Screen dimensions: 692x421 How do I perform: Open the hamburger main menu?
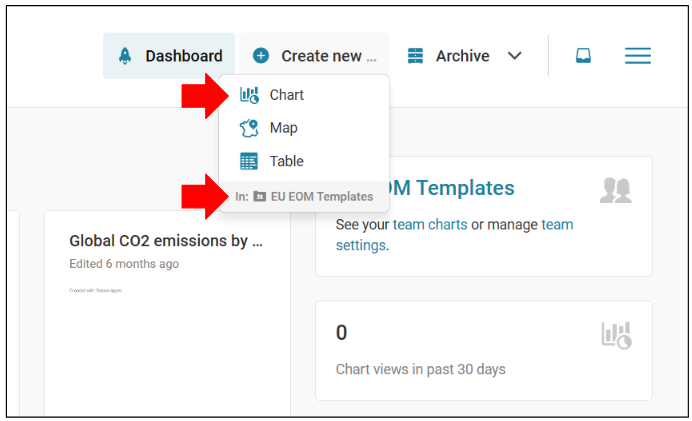pyautogui.click(x=638, y=56)
